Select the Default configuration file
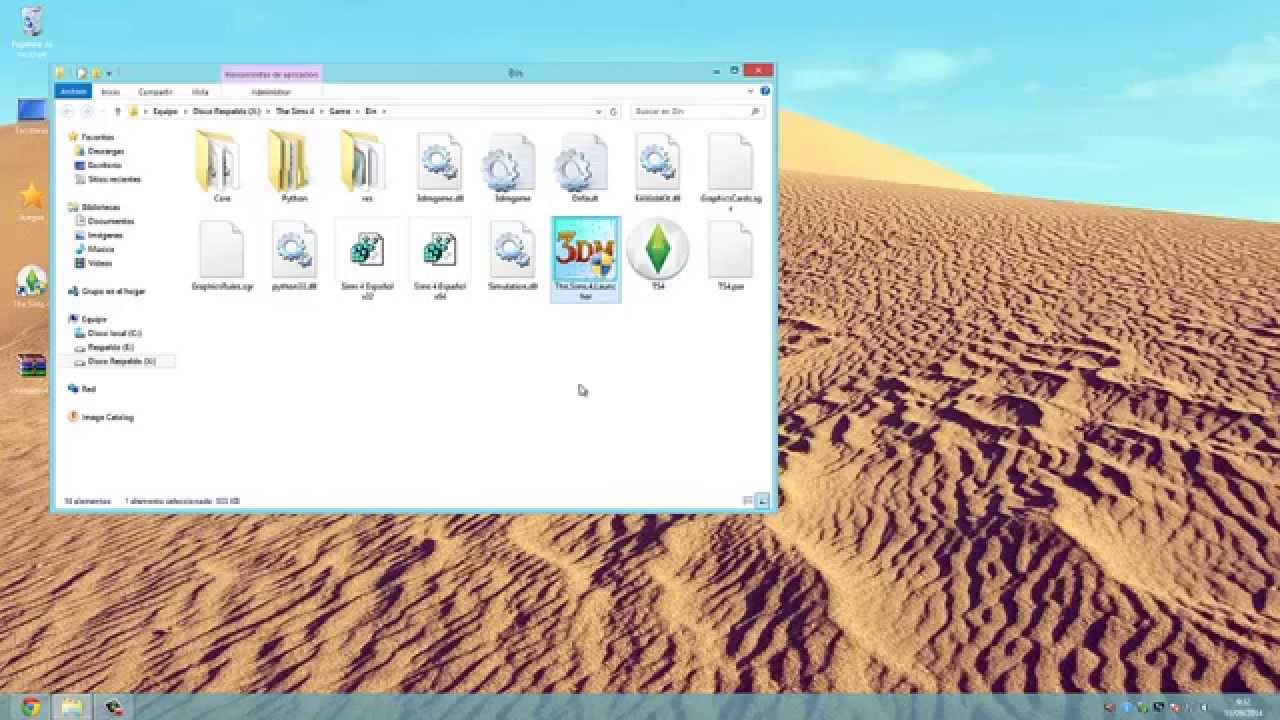 585,168
